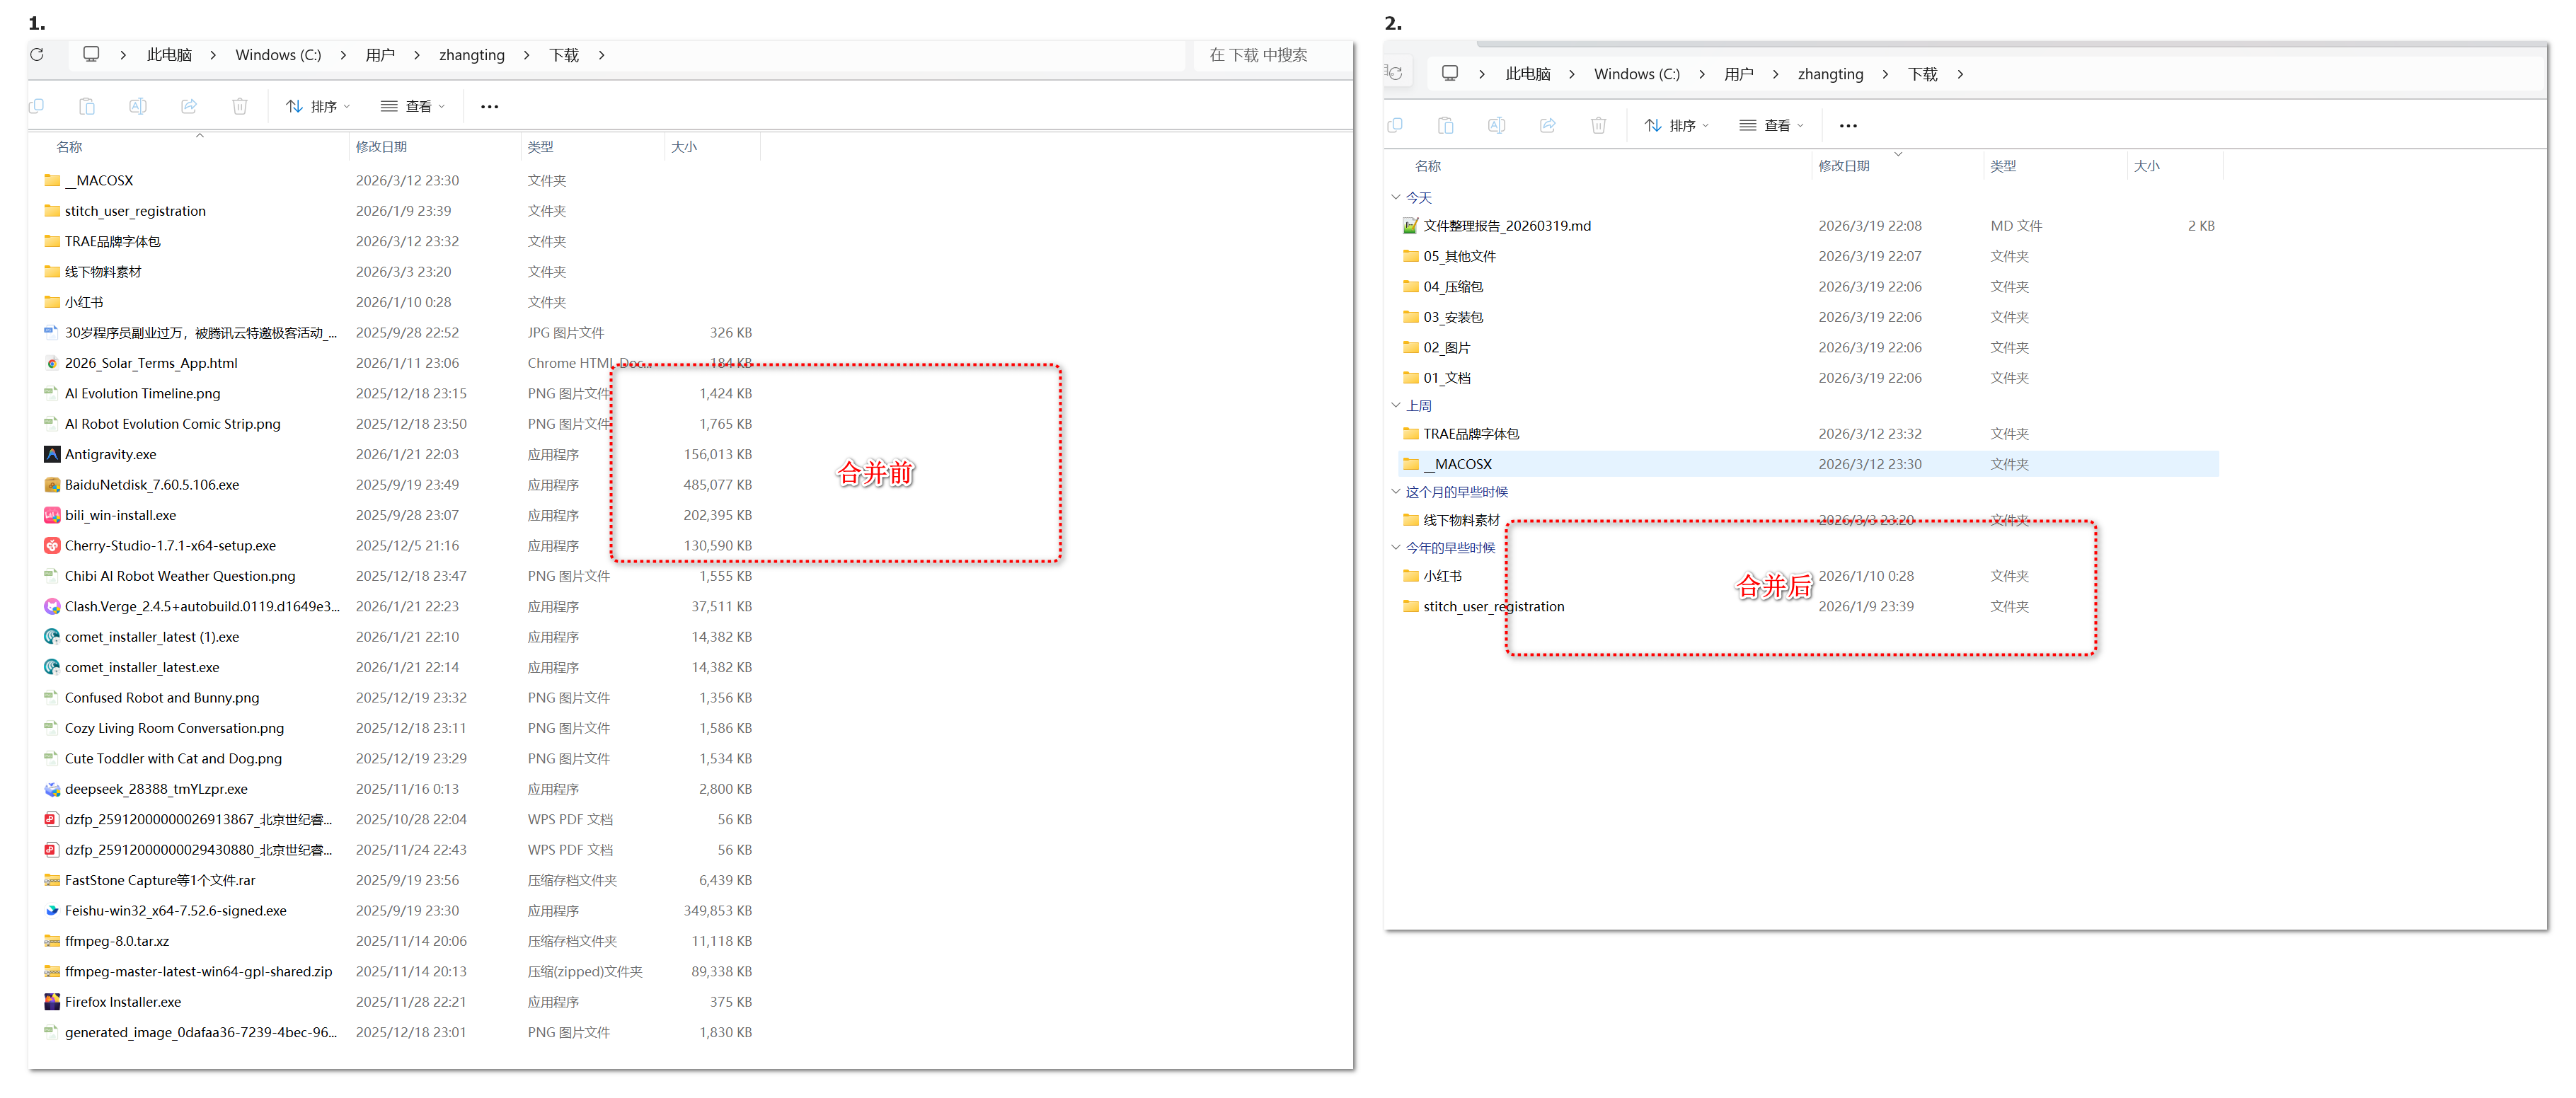The height and width of the screenshot is (1098, 2576).
Task: Click the Antigravity.exe file icon
Action: click(x=52, y=454)
